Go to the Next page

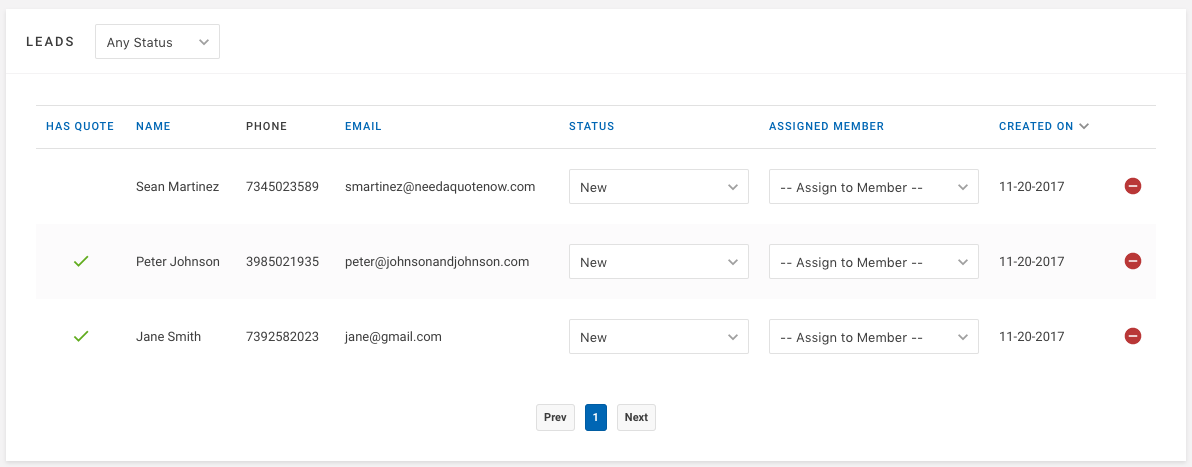[x=636, y=418]
